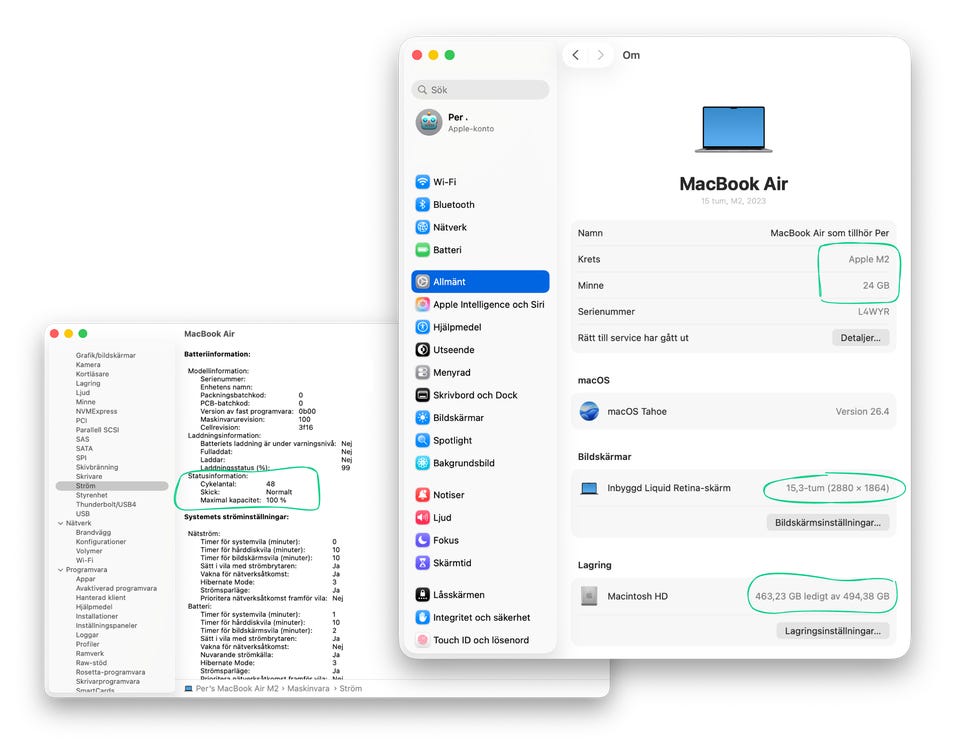
Task: Select Kamera in System Information sidebar
Action: 88,364
